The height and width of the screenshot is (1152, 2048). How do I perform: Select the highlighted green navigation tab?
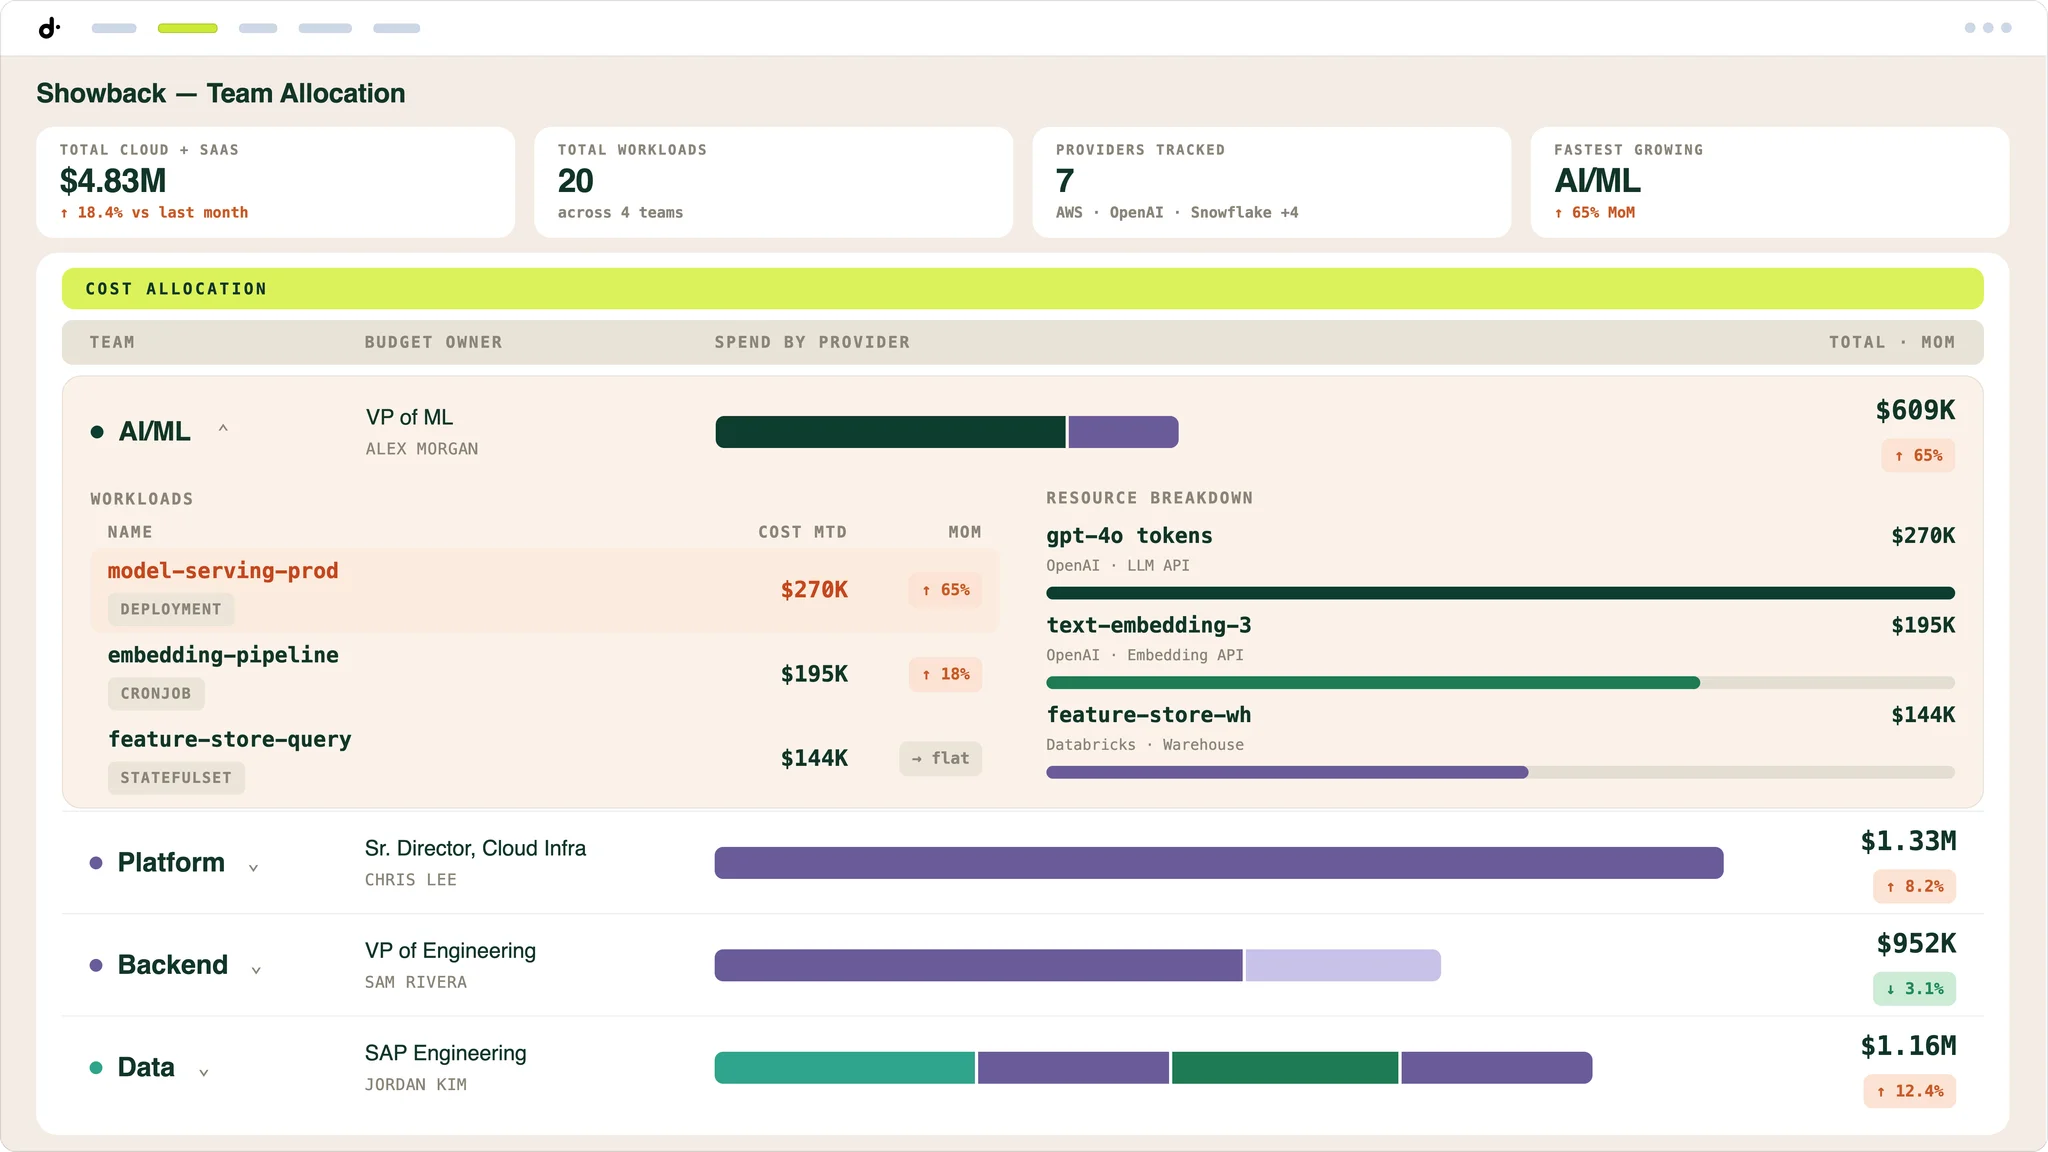[x=188, y=28]
